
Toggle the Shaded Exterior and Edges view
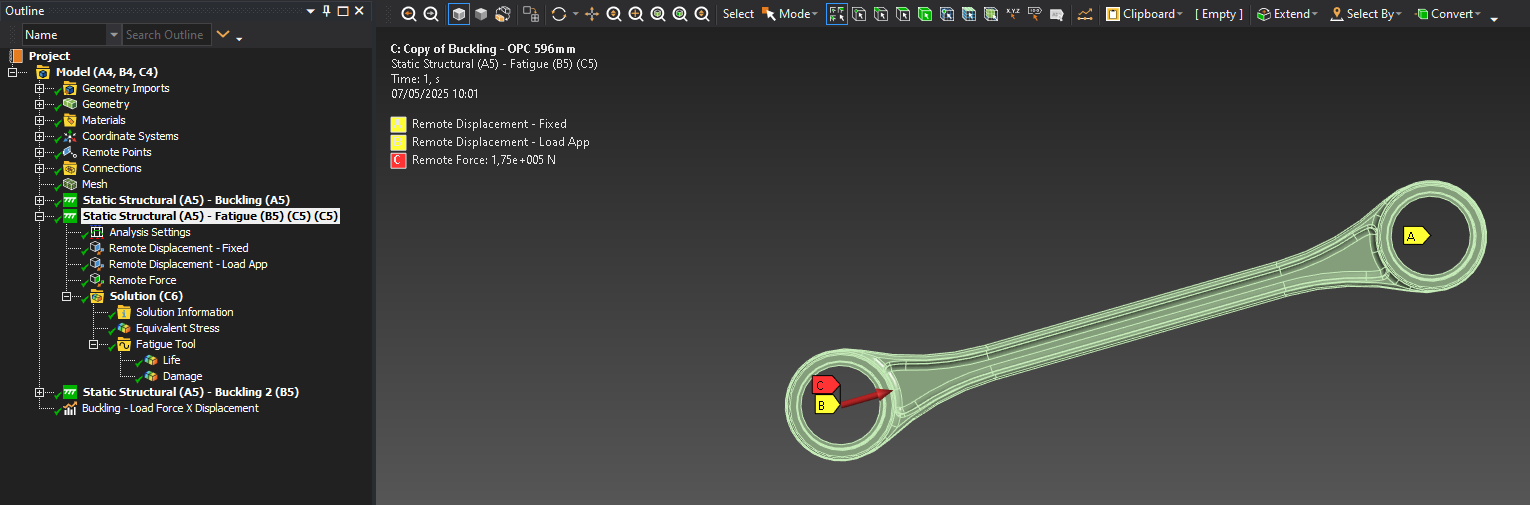coord(459,14)
